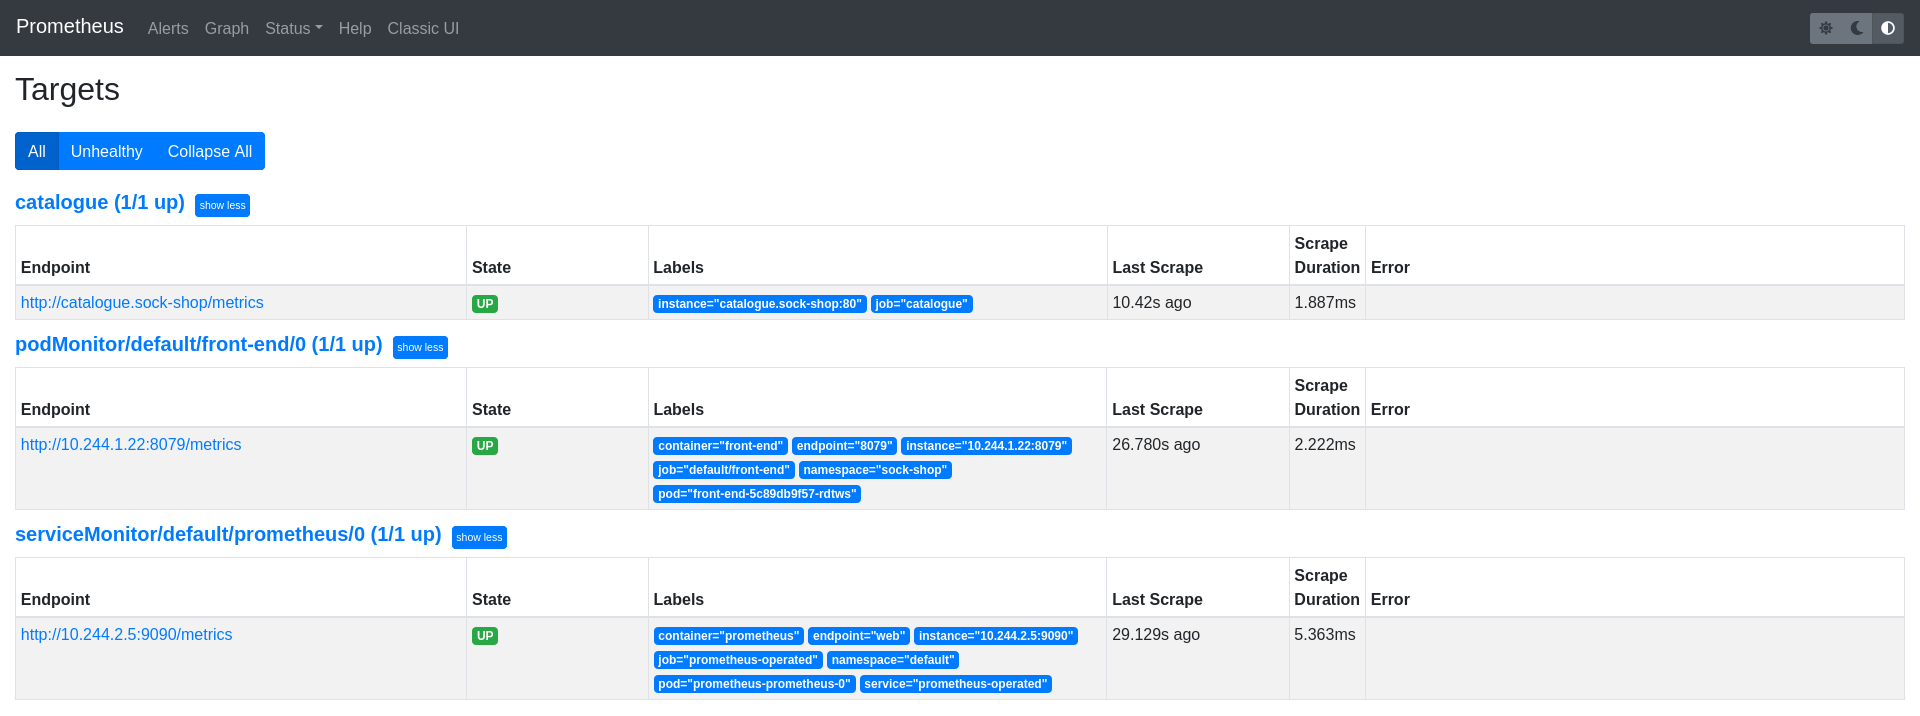Viewport: 1920px width, 716px height.
Task: Open the 10.244.1.22:8079 metrics endpoint
Action: pyautogui.click(x=131, y=445)
